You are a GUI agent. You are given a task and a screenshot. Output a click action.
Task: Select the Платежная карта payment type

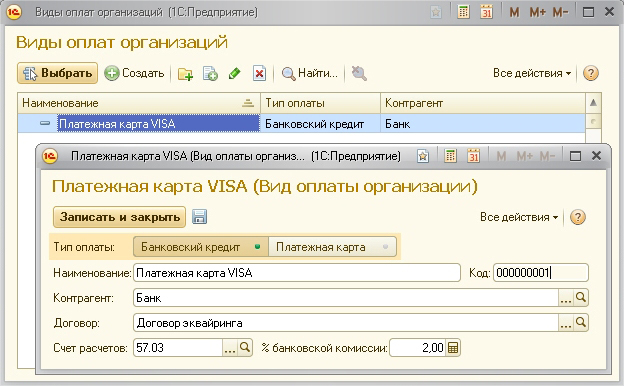(332, 247)
